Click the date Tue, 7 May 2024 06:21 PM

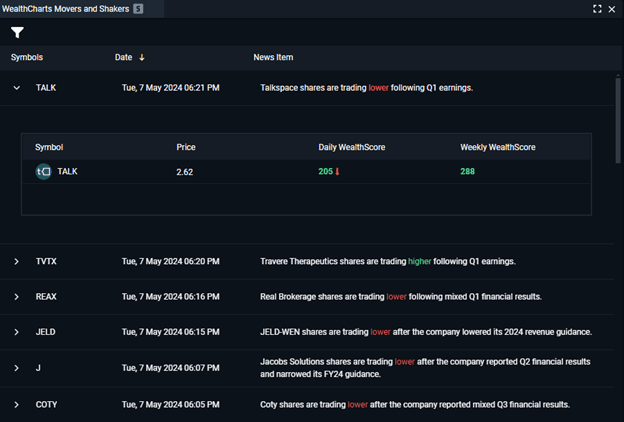click(171, 88)
